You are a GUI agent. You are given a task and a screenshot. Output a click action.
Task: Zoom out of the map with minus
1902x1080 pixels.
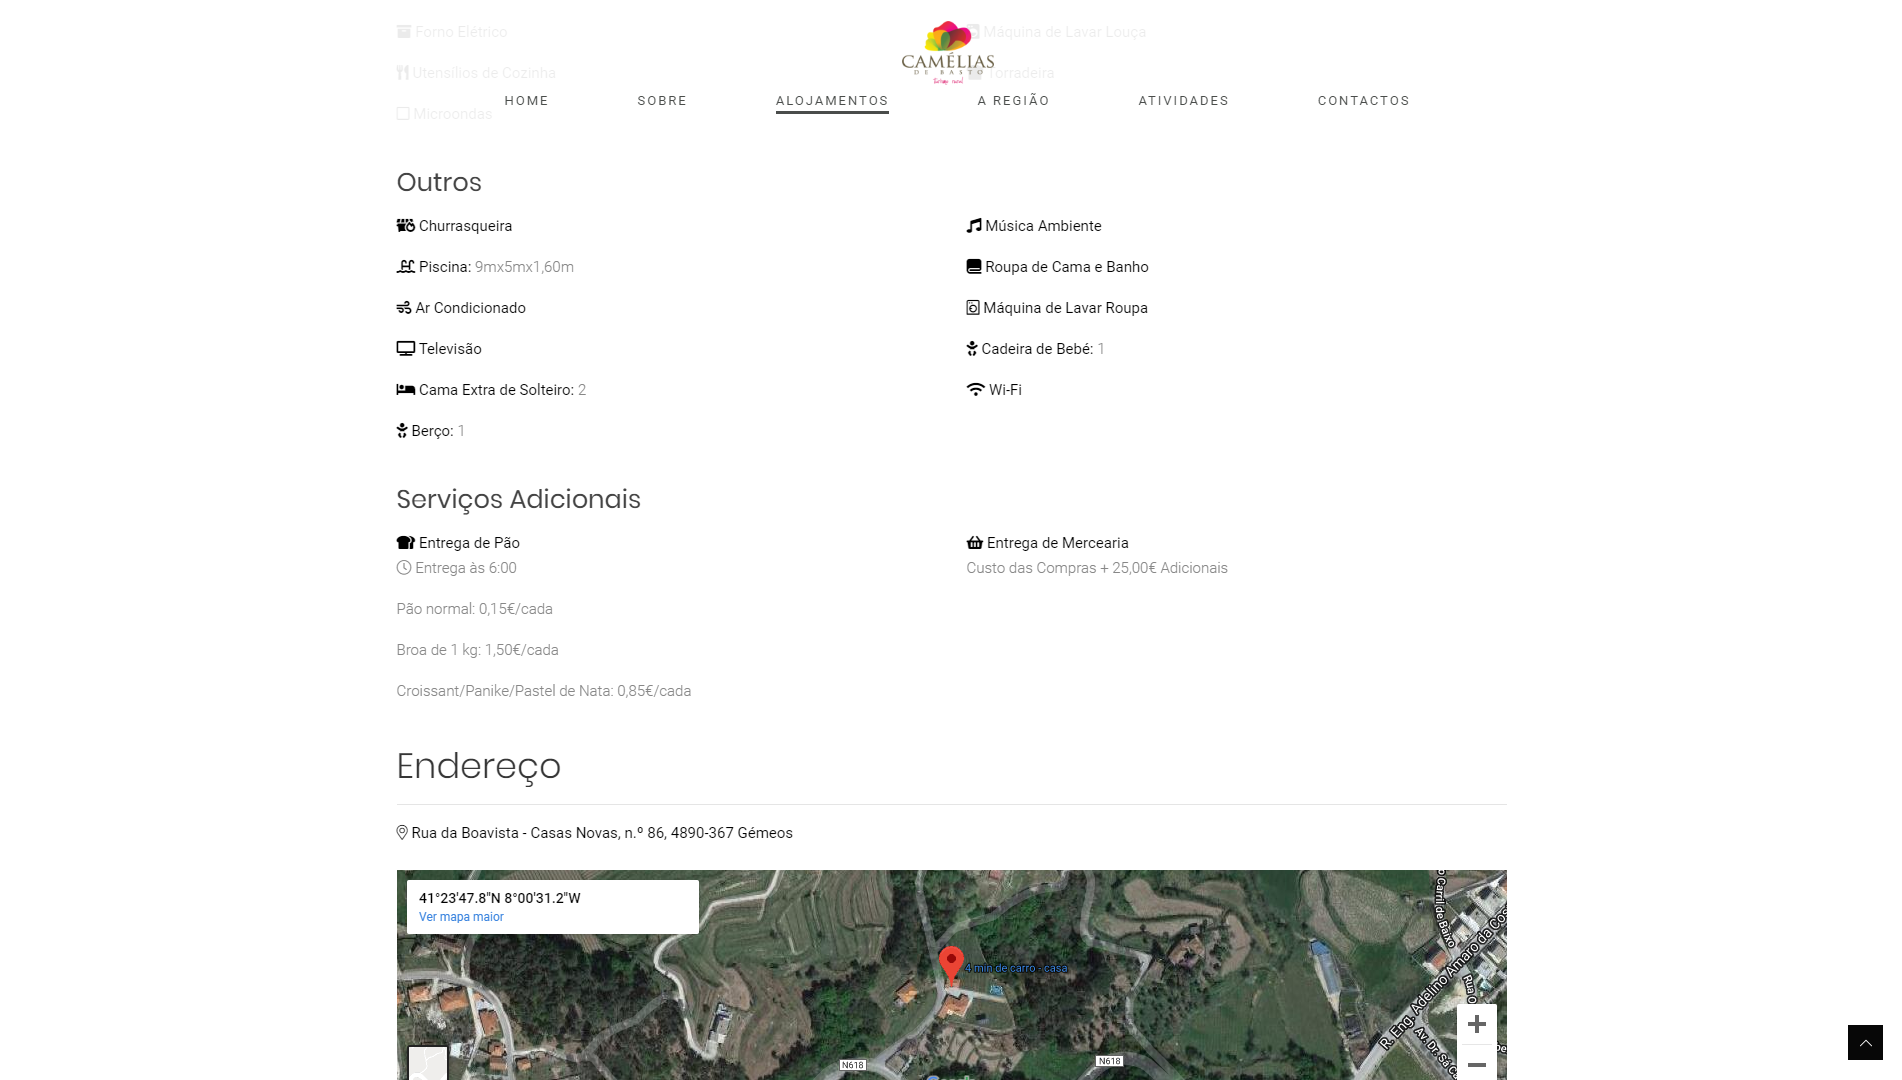[x=1477, y=1064]
